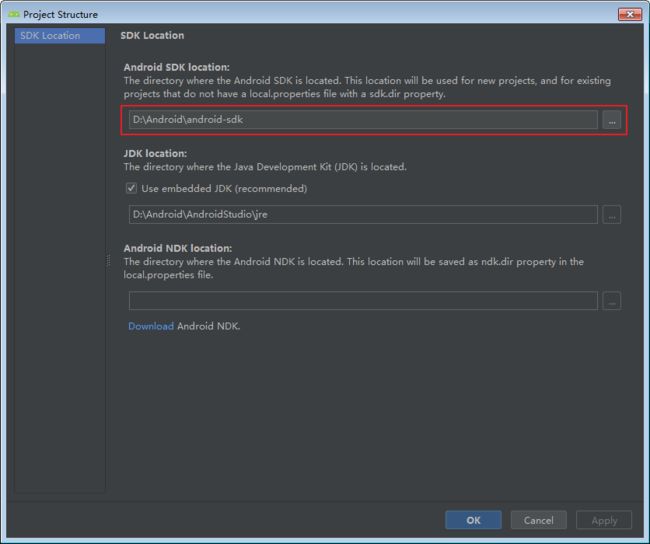Click the Android Studio icon in the title bar

[x=14, y=15]
